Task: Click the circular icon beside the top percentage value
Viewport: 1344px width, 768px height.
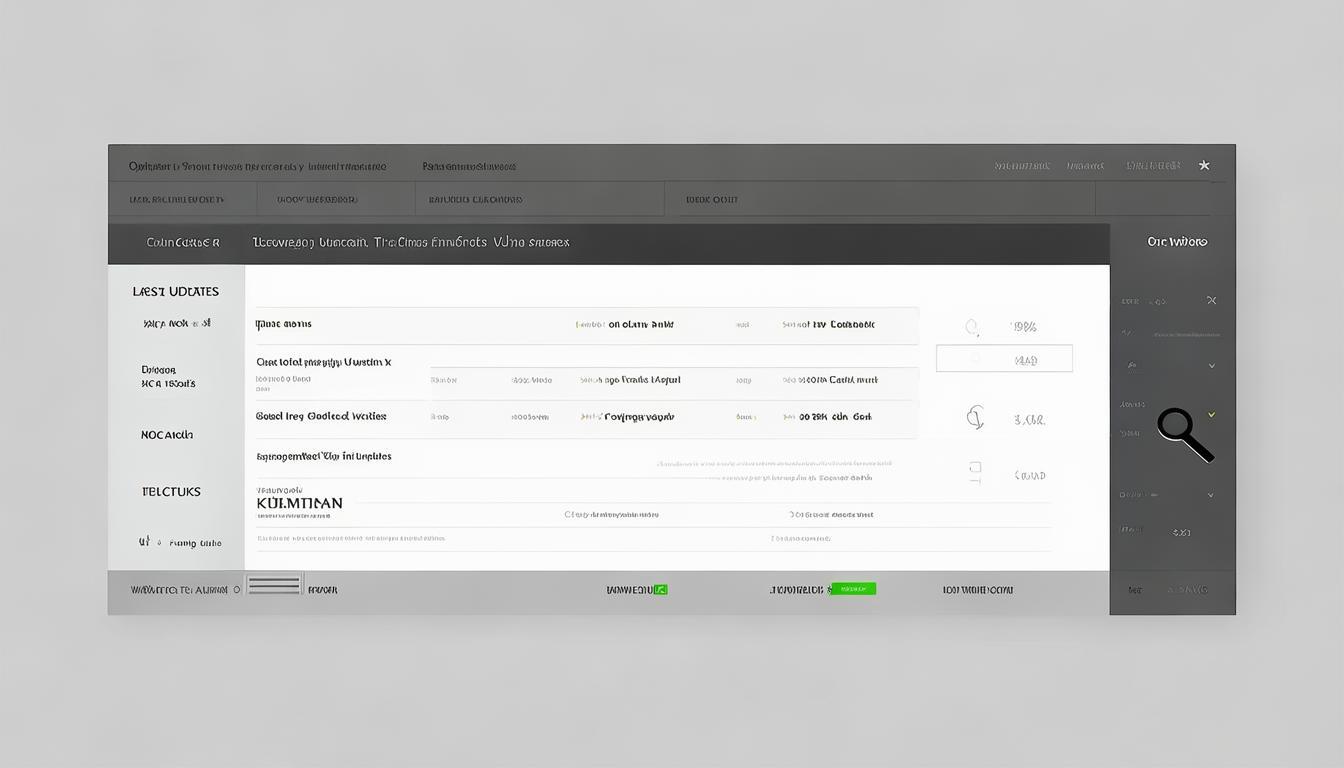Action: (971, 327)
